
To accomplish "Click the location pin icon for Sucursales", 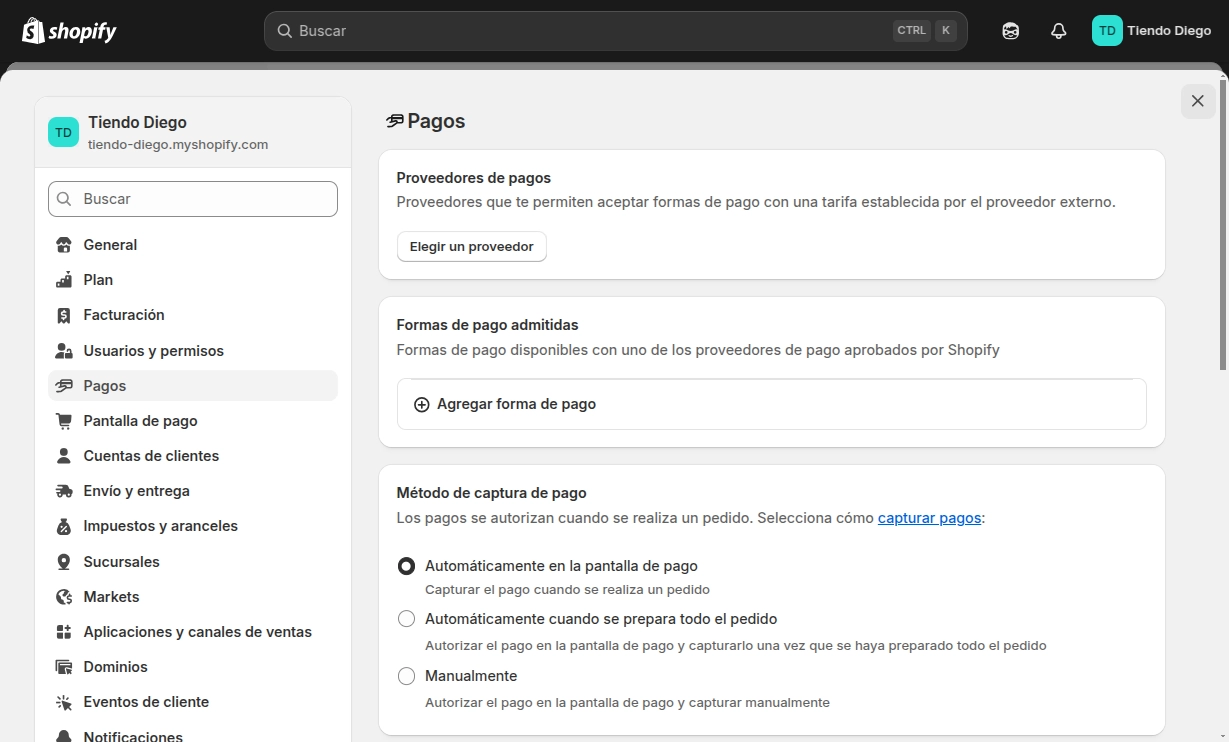I will tap(63, 561).
